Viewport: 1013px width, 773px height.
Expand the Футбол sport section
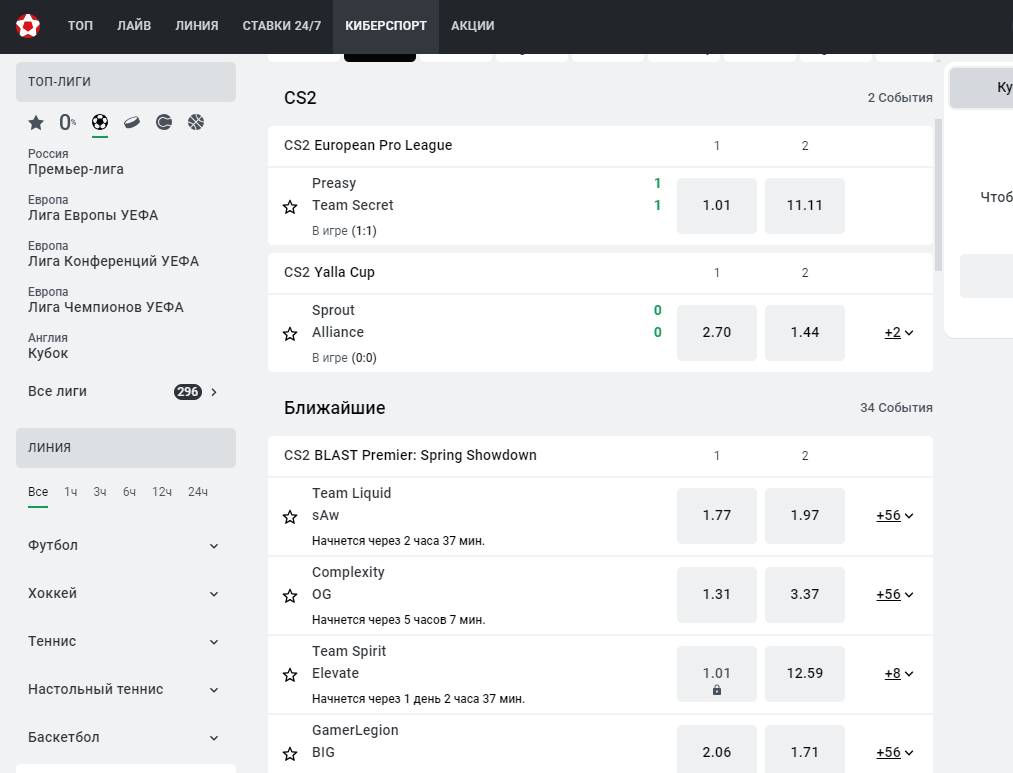(125, 546)
